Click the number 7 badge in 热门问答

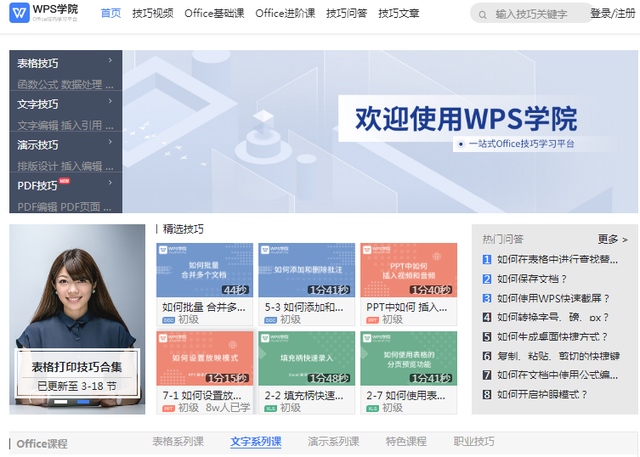tap(487, 375)
